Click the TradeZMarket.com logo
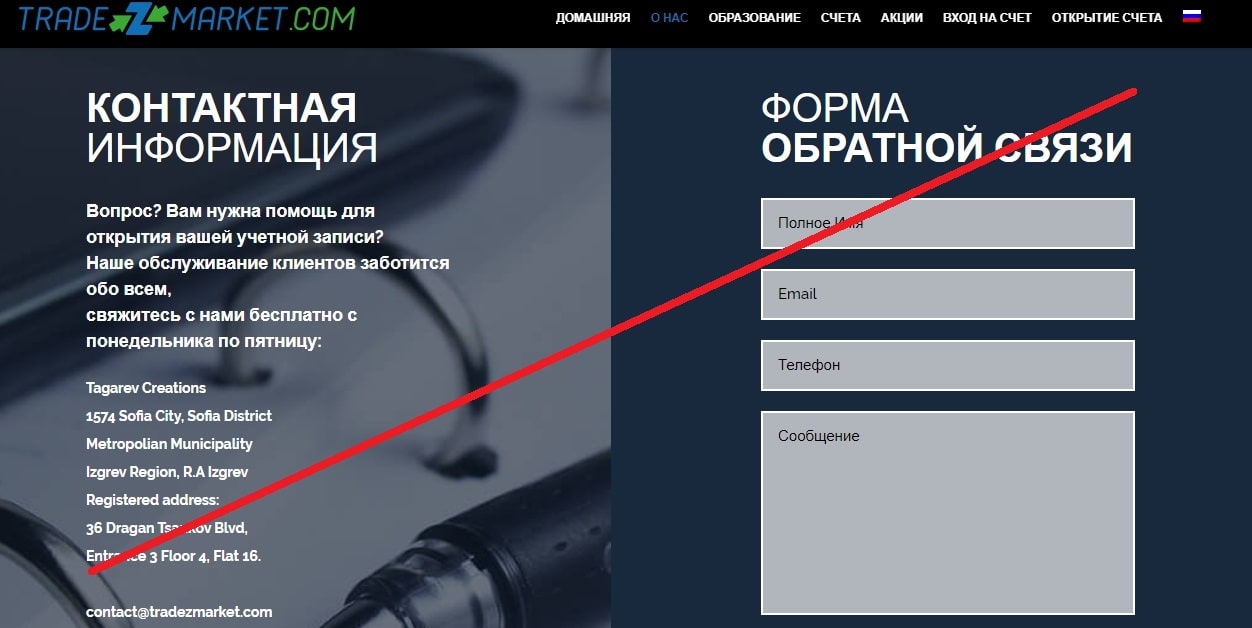 (187, 18)
